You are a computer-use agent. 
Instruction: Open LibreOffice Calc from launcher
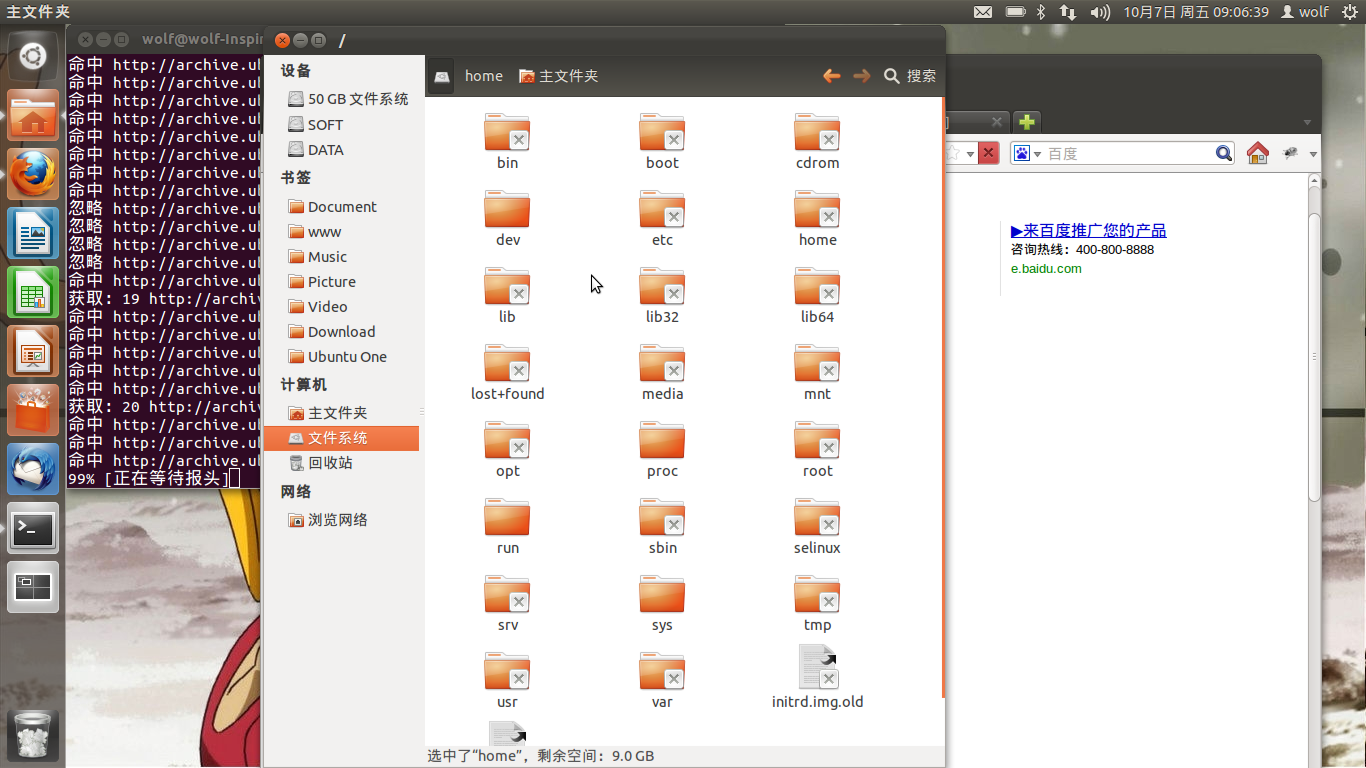pyautogui.click(x=33, y=293)
